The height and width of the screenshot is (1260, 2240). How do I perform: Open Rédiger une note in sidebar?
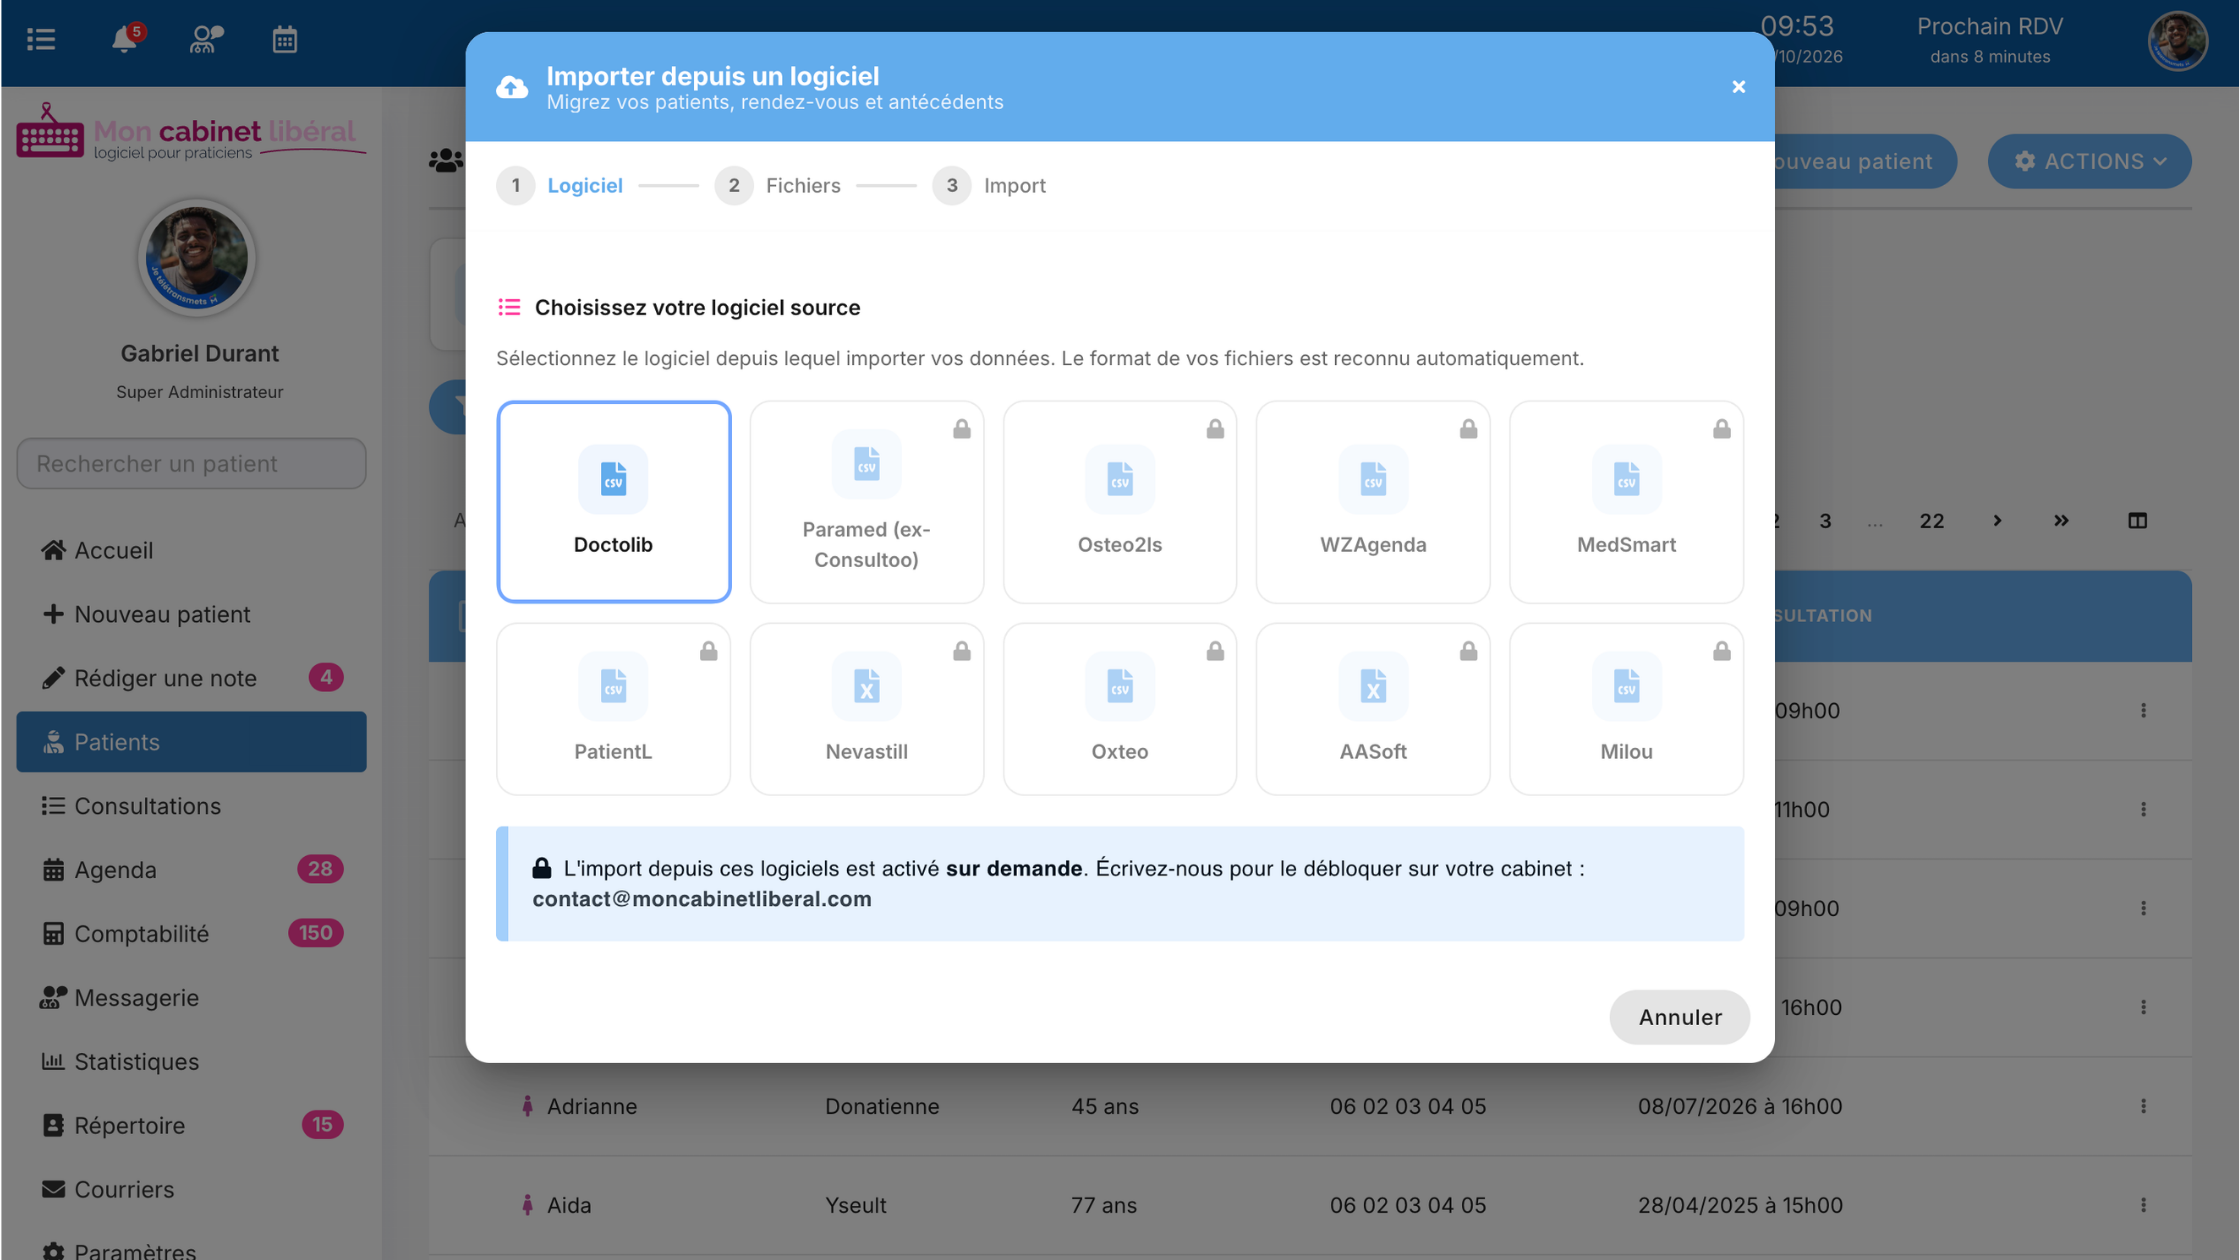click(x=191, y=678)
